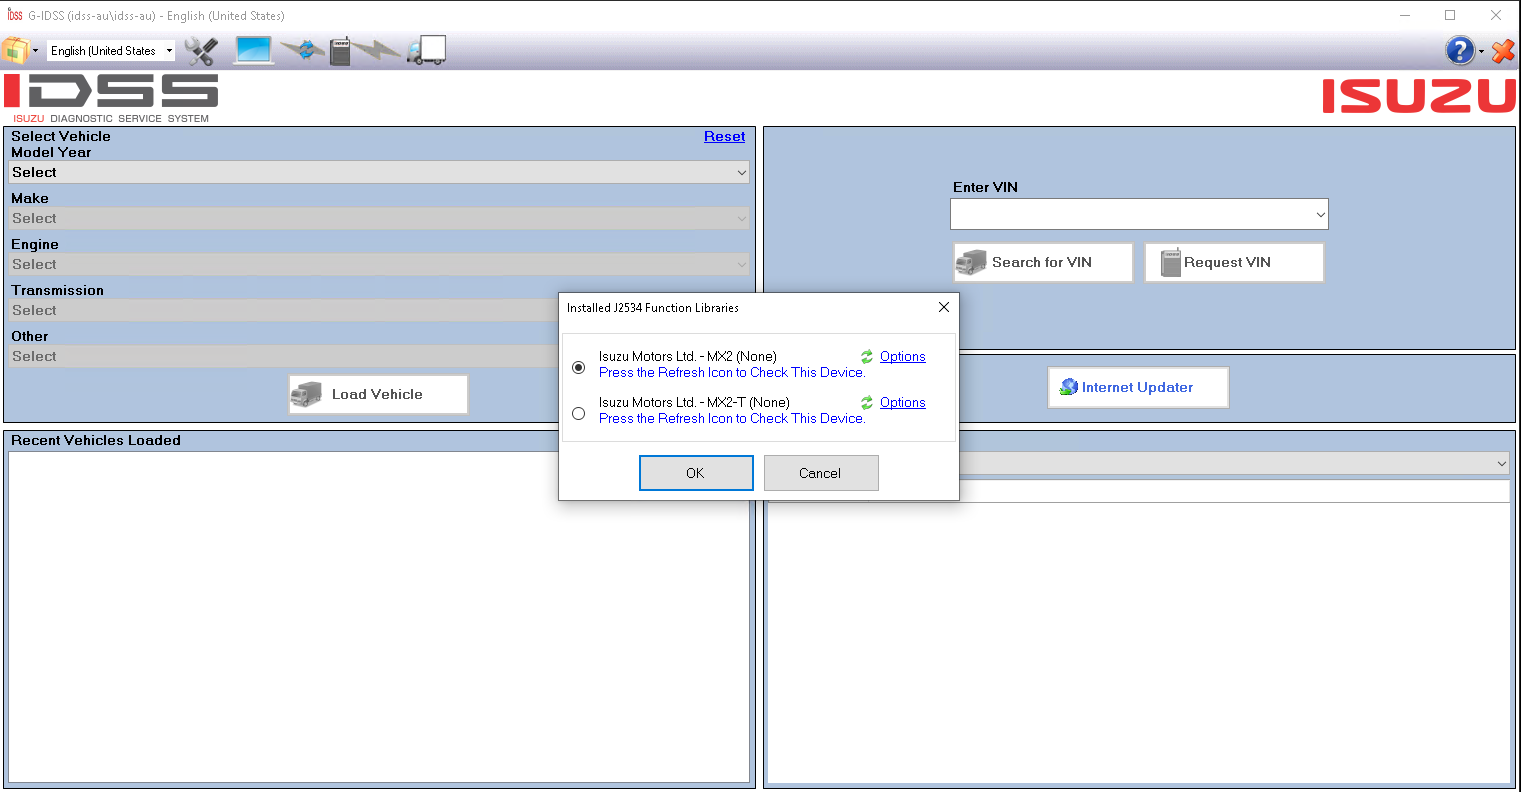Screen dimensions: 1521x792
Task: Open Help with the blue question mark icon
Action: 1459,51
